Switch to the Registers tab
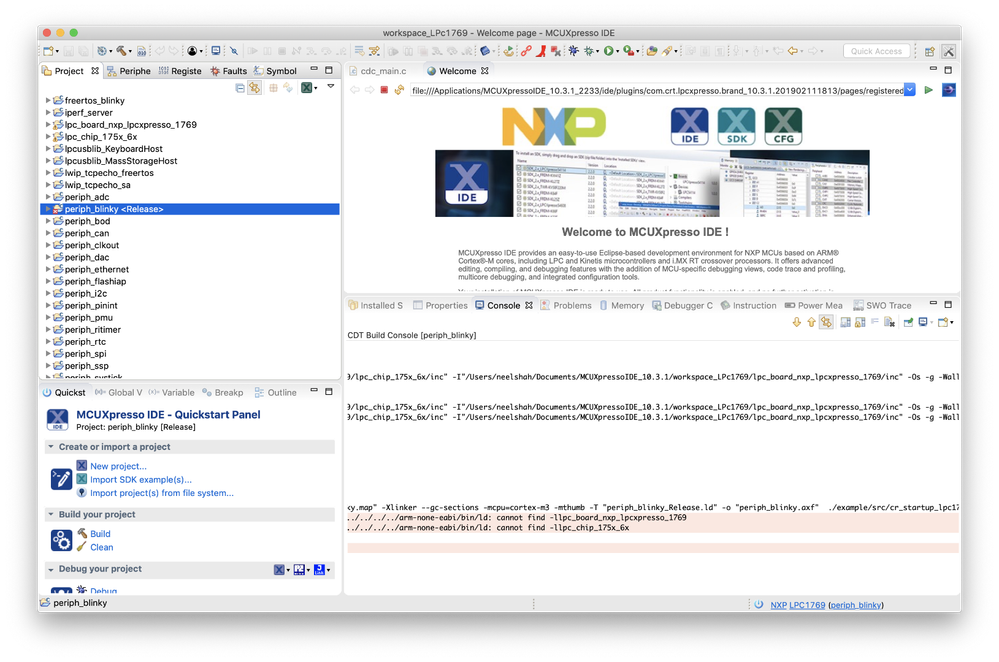Image resolution: width=999 pixels, height=662 pixels. [180, 71]
